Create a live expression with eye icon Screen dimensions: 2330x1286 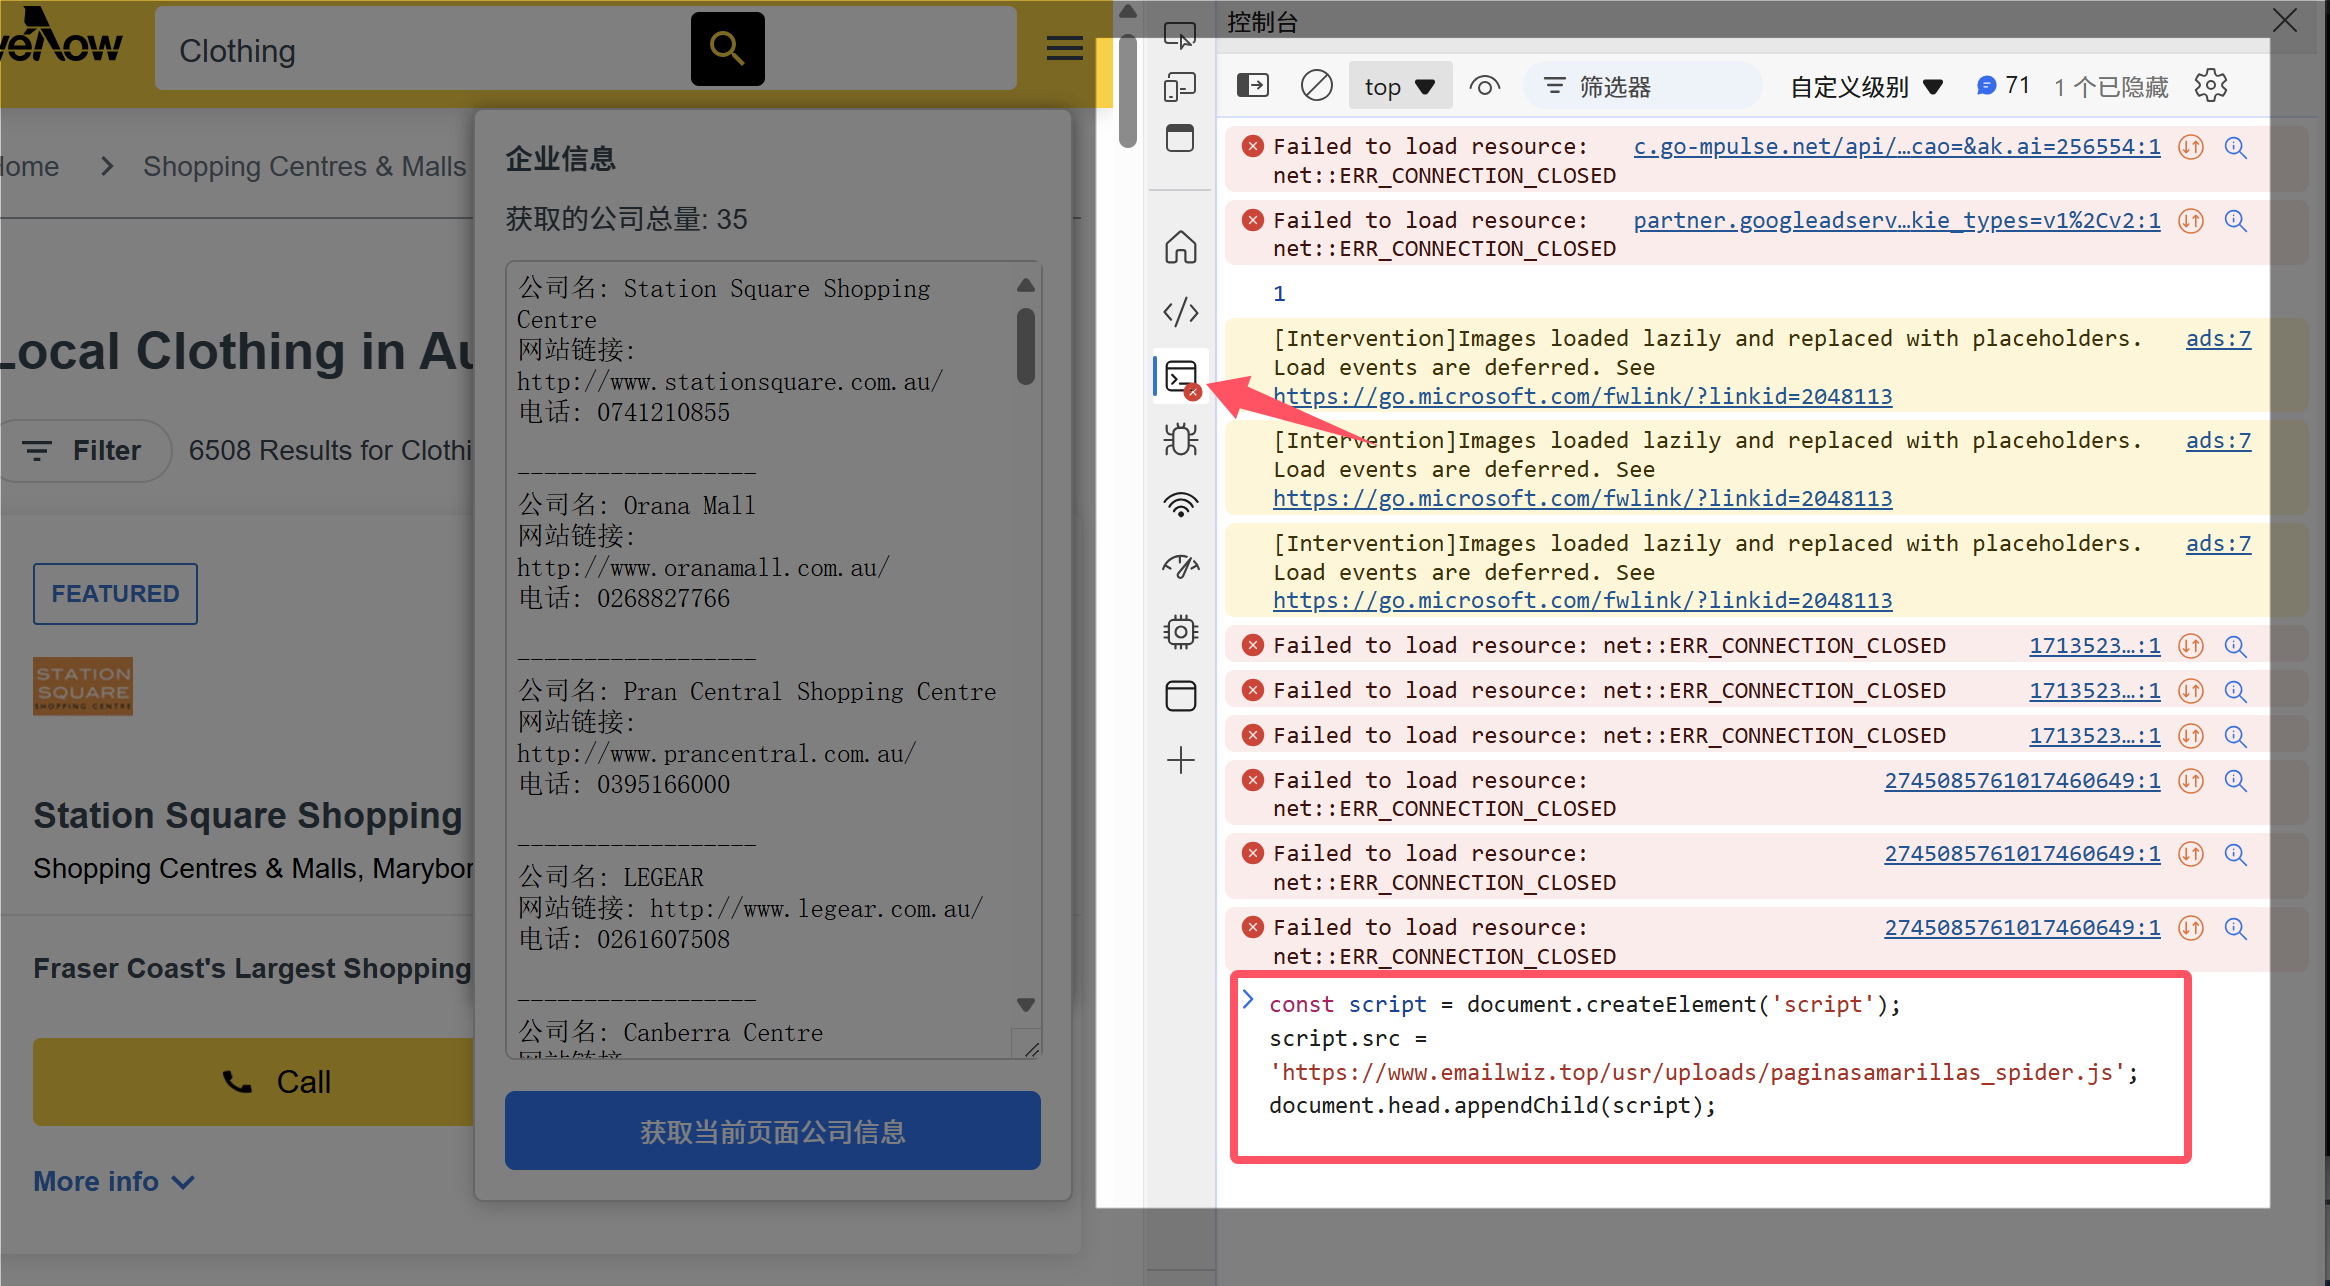click(x=1485, y=87)
